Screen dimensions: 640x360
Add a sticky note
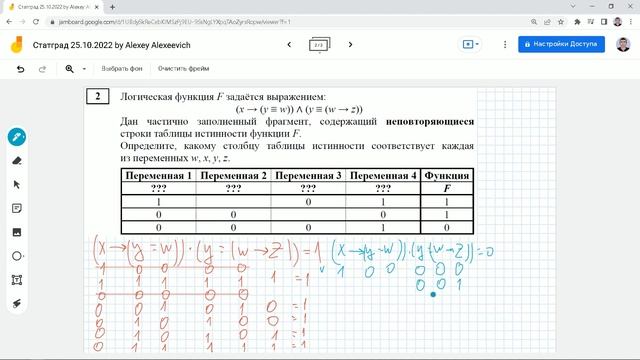17,209
